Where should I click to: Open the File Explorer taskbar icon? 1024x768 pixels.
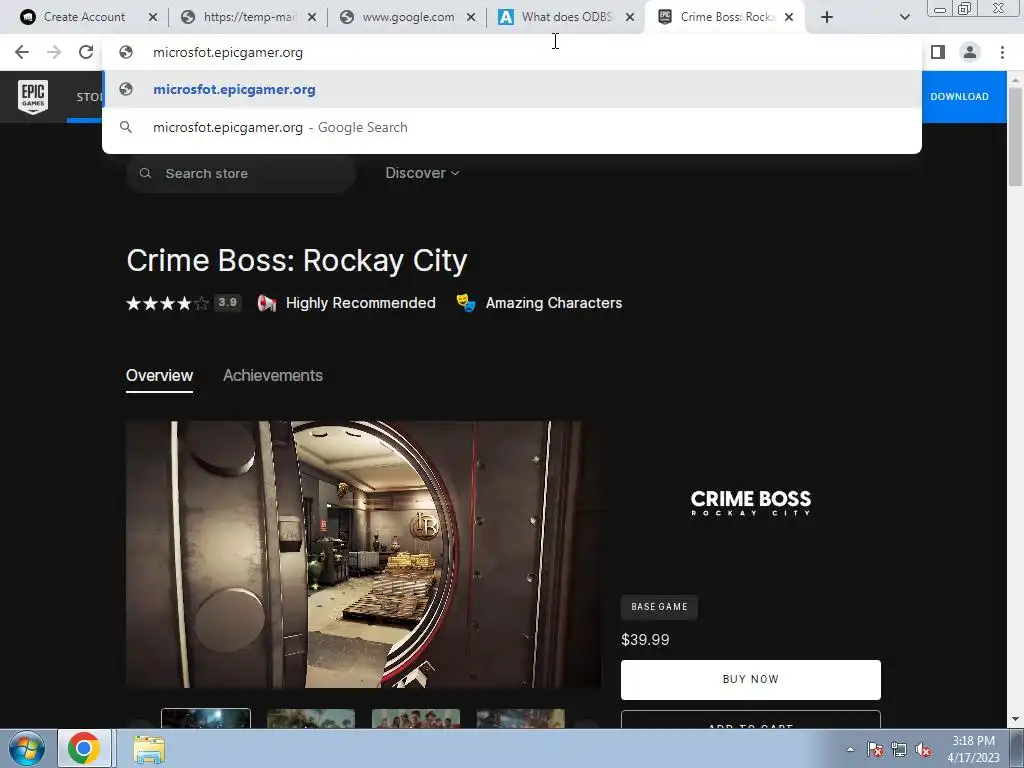pyautogui.click(x=149, y=748)
